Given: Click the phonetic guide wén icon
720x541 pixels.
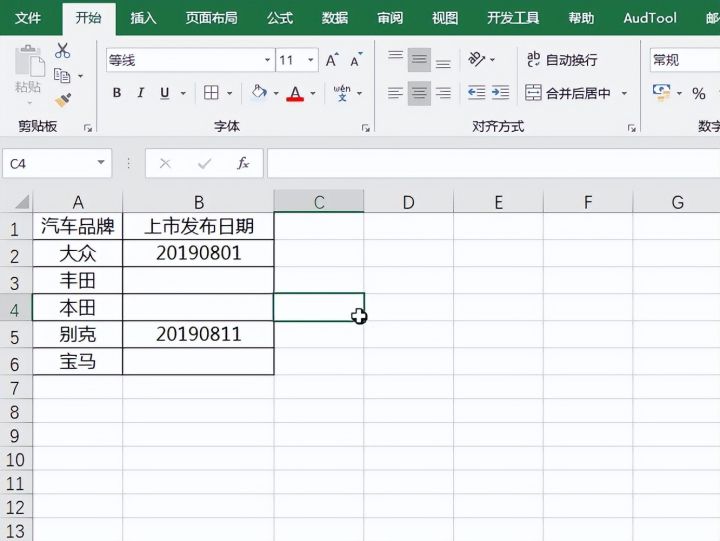Looking at the screenshot, I should [x=342, y=93].
